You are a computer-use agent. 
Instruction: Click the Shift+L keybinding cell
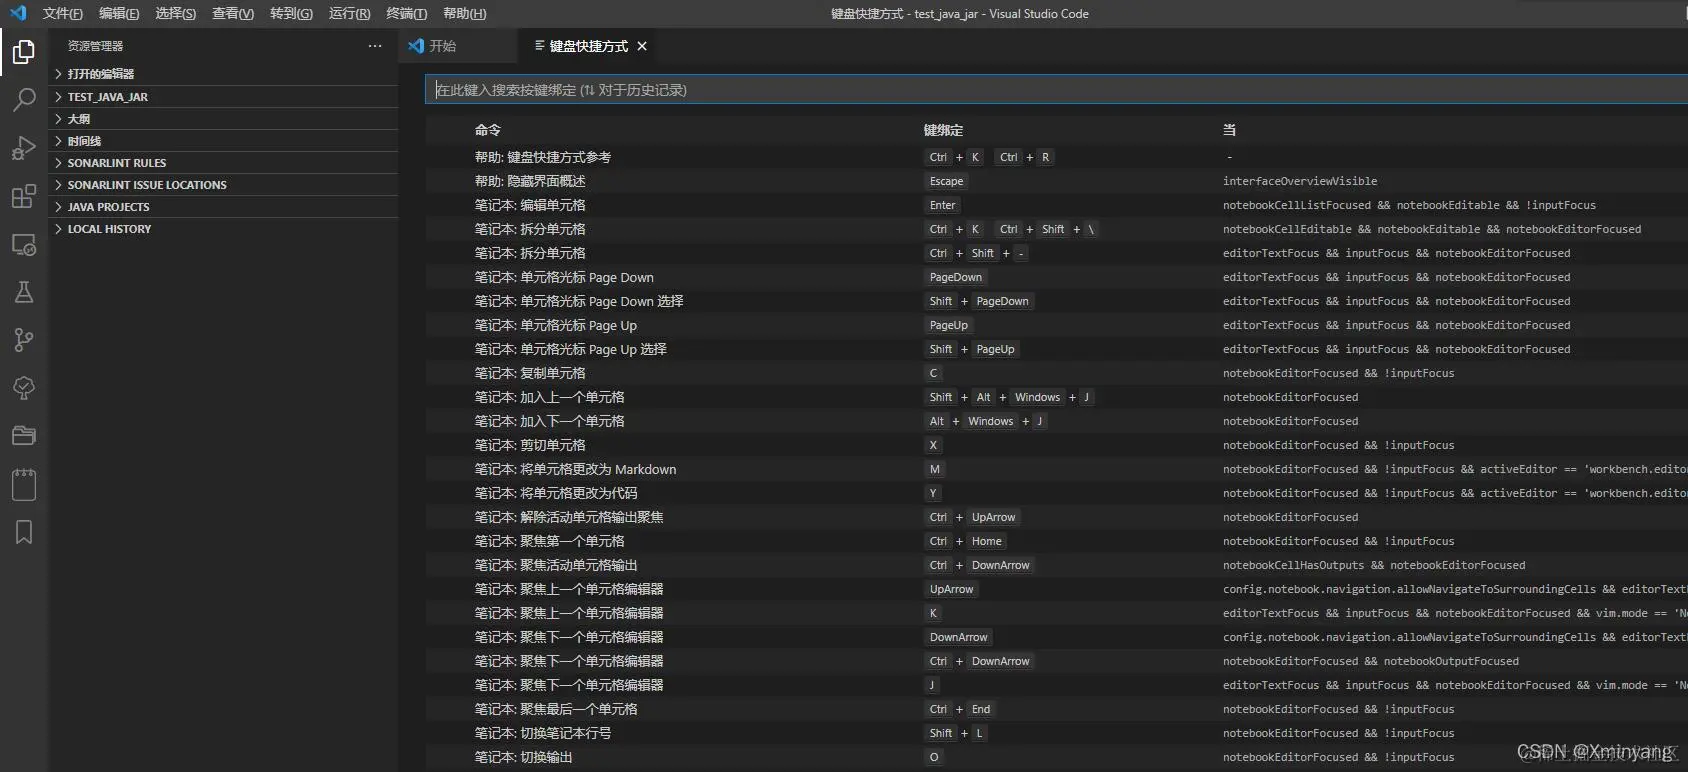pyautogui.click(x=956, y=733)
